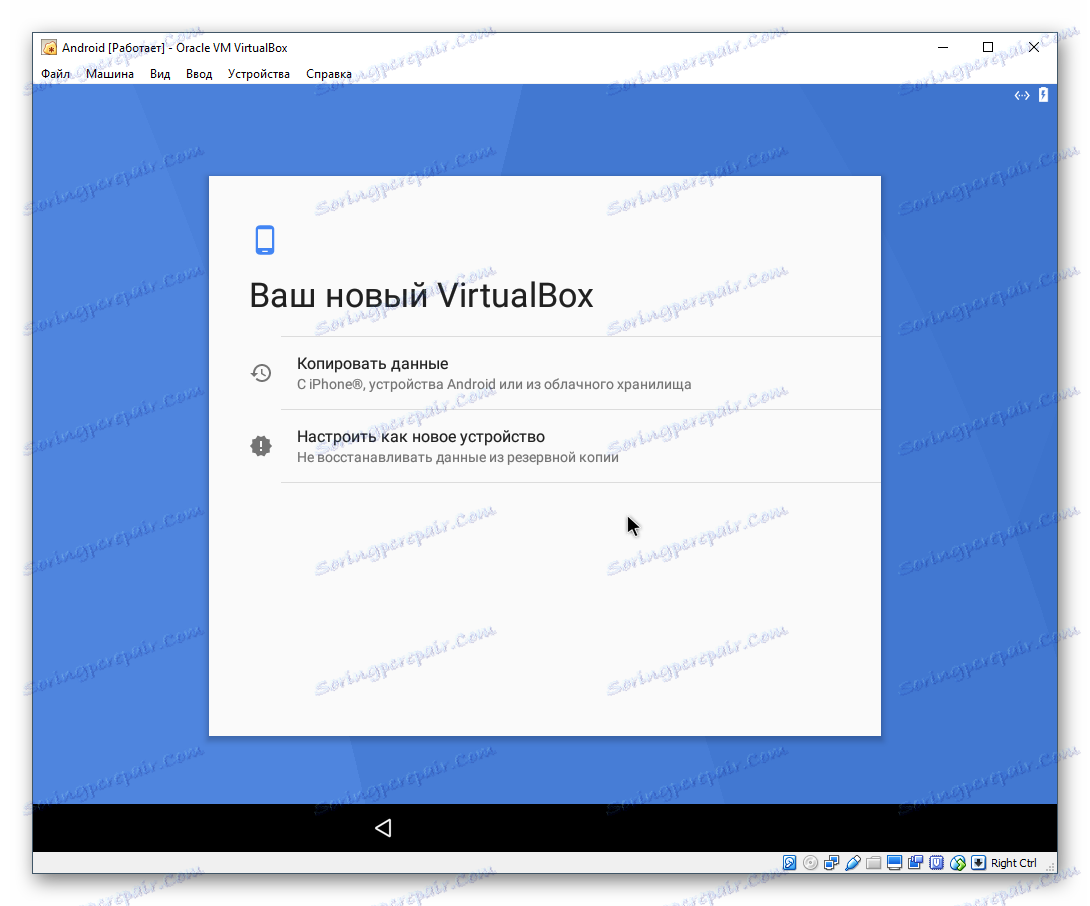
Task: Click the USB devices status icon
Action: point(852,863)
